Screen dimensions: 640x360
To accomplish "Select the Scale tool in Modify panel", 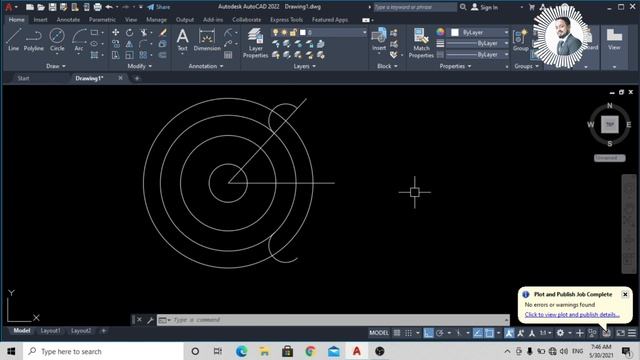I will (x=129, y=55).
